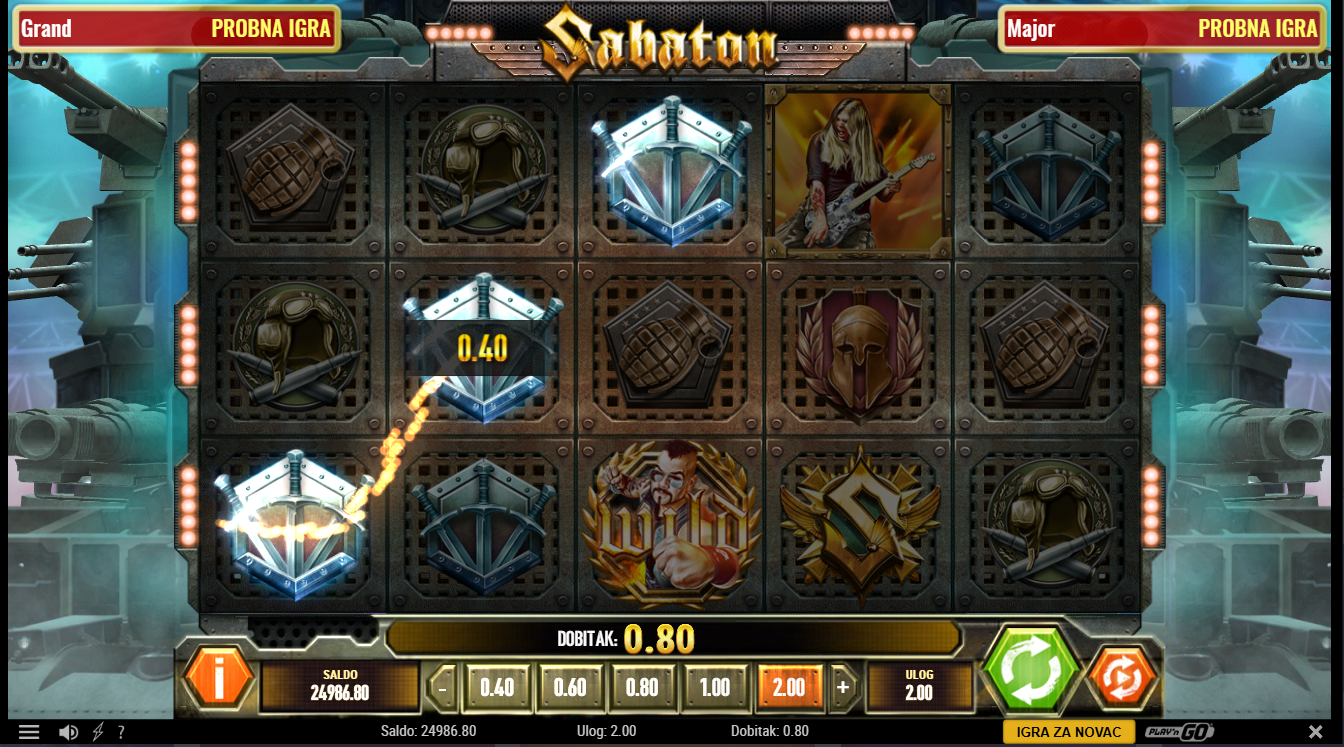The image size is (1344, 747).
Task: Select the highlighted 2.00 bet option
Action: [789, 688]
